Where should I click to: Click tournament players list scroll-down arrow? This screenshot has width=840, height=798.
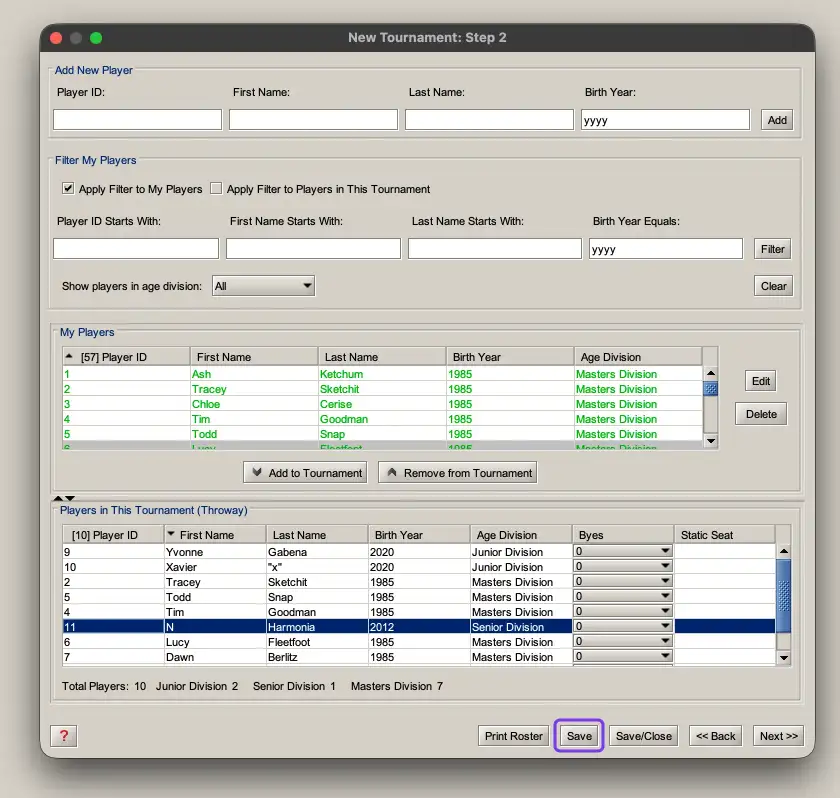coord(784,658)
